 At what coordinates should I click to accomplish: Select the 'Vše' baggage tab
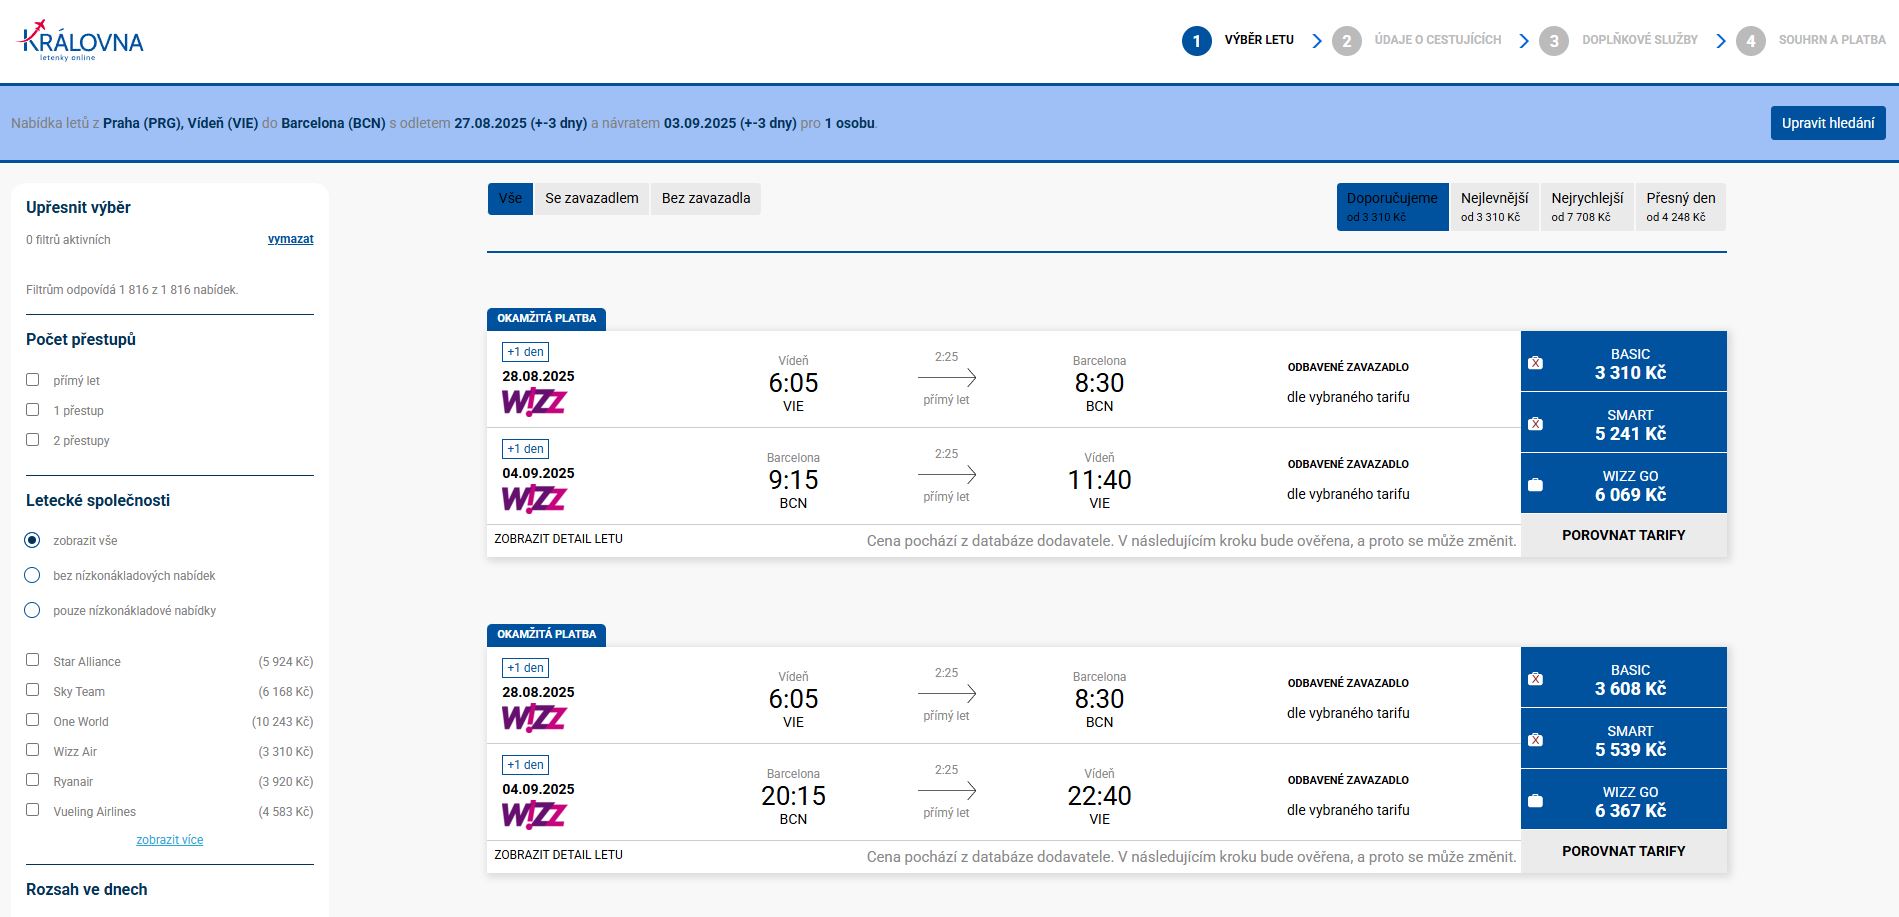tap(510, 198)
